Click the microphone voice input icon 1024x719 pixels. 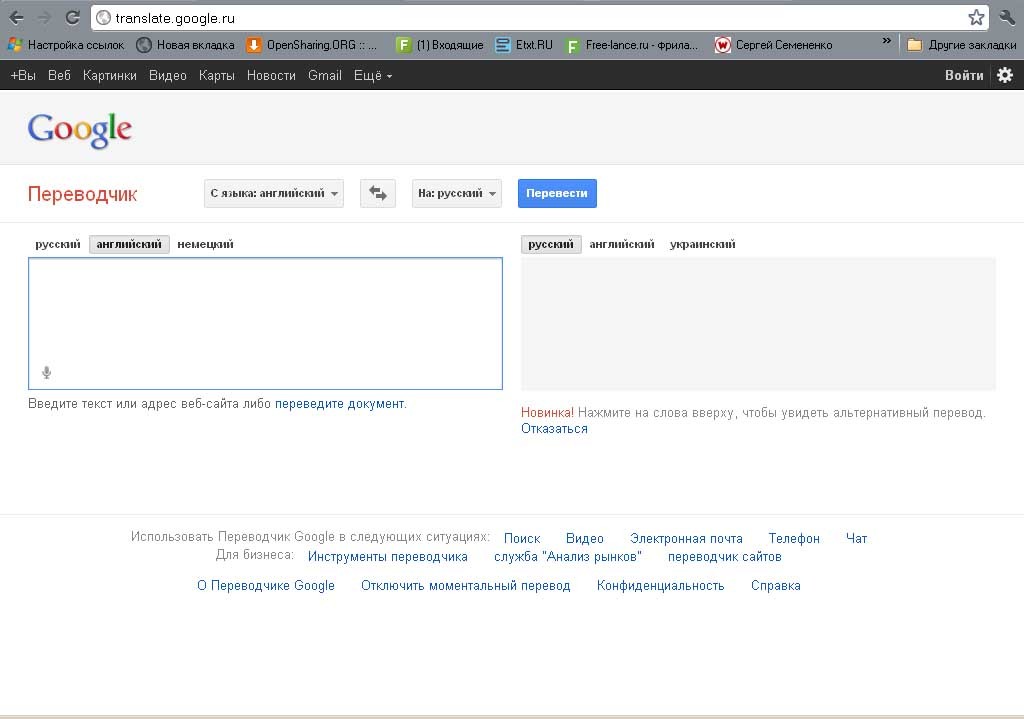coord(46,373)
